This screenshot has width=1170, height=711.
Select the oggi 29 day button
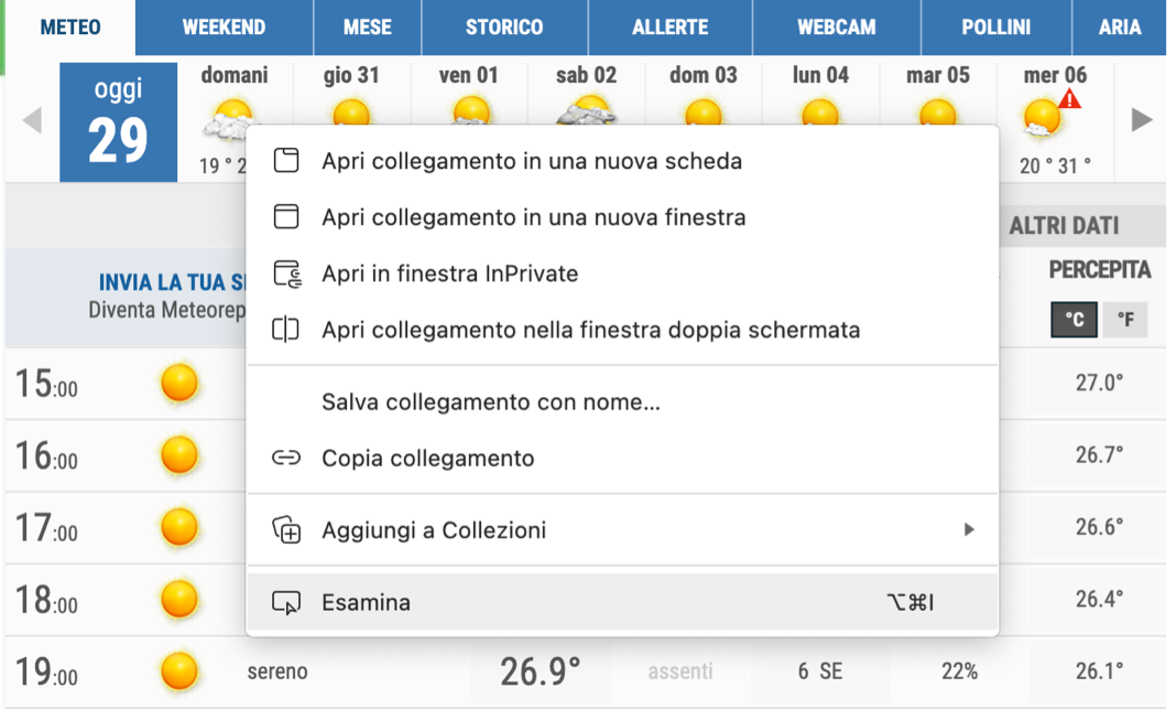pos(118,122)
